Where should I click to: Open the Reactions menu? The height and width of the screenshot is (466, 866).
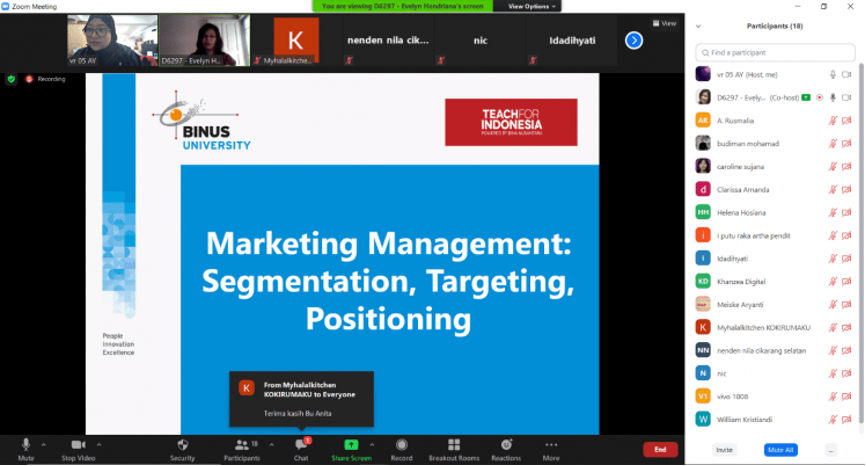[506, 449]
